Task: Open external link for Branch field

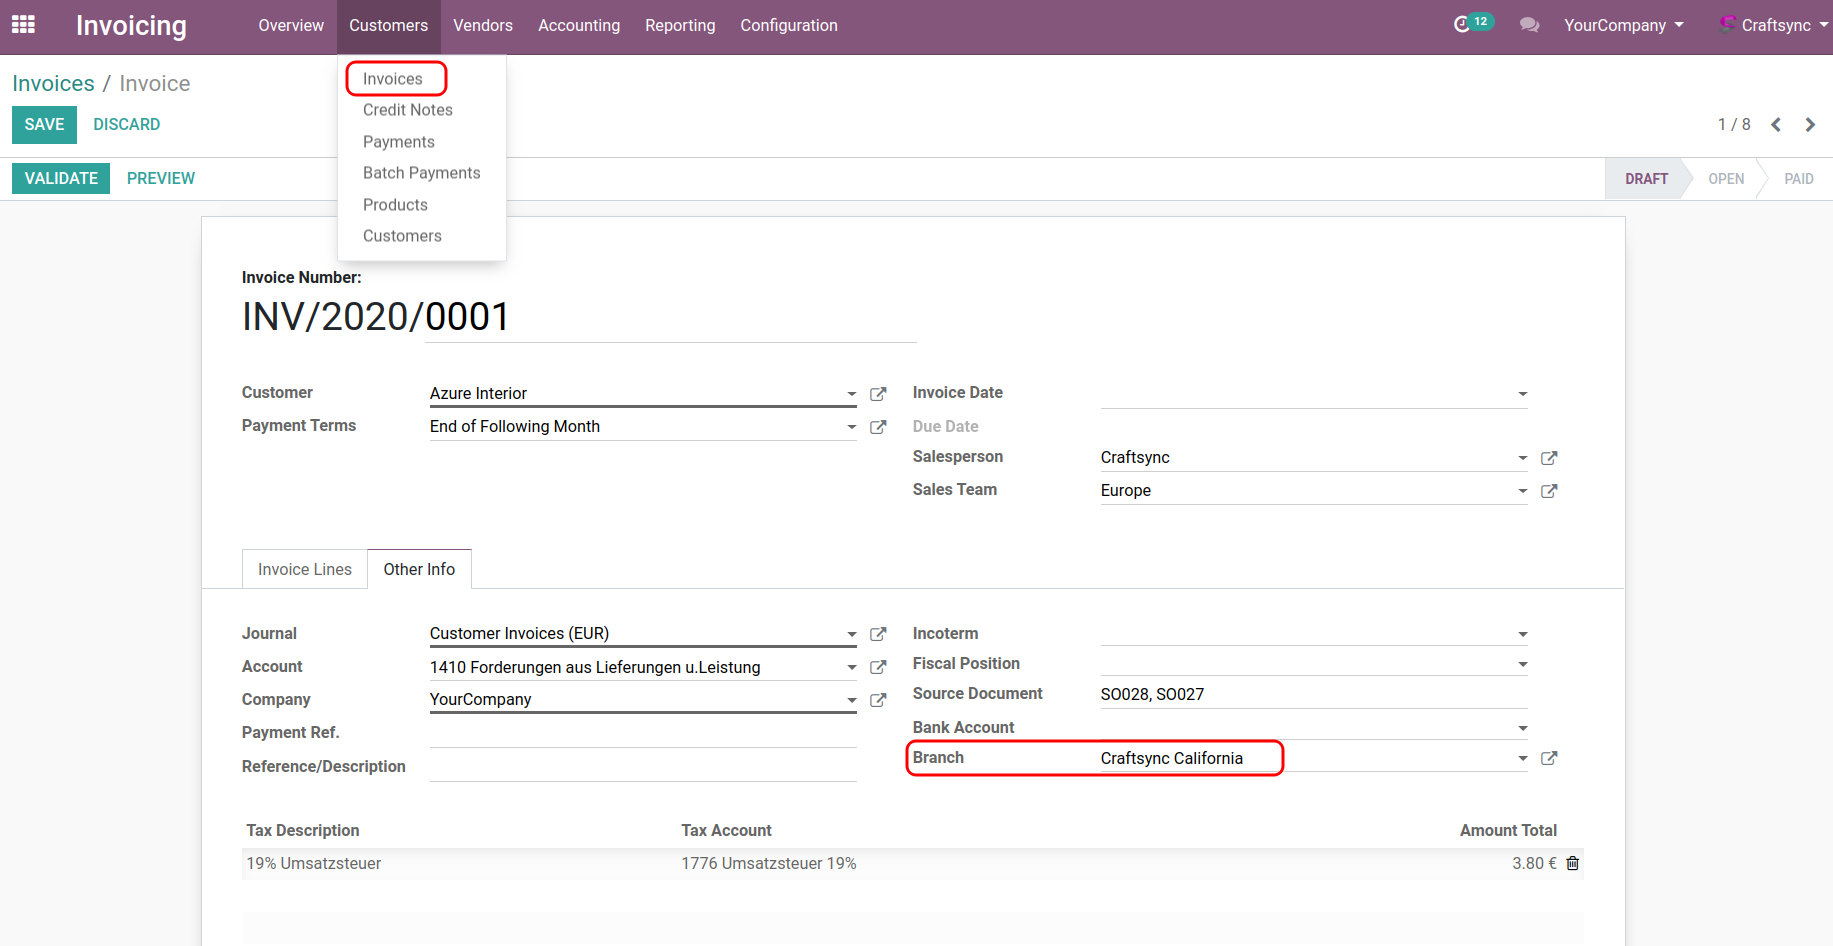Action: [x=1549, y=758]
